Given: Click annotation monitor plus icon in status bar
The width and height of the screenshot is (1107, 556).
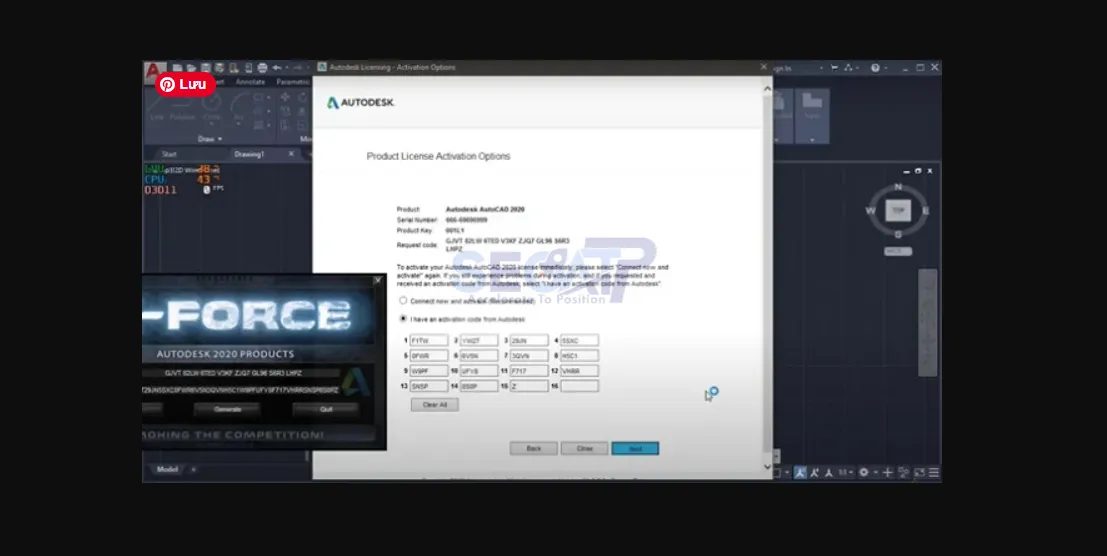Looking at the screenshot, I should (887, 473).
